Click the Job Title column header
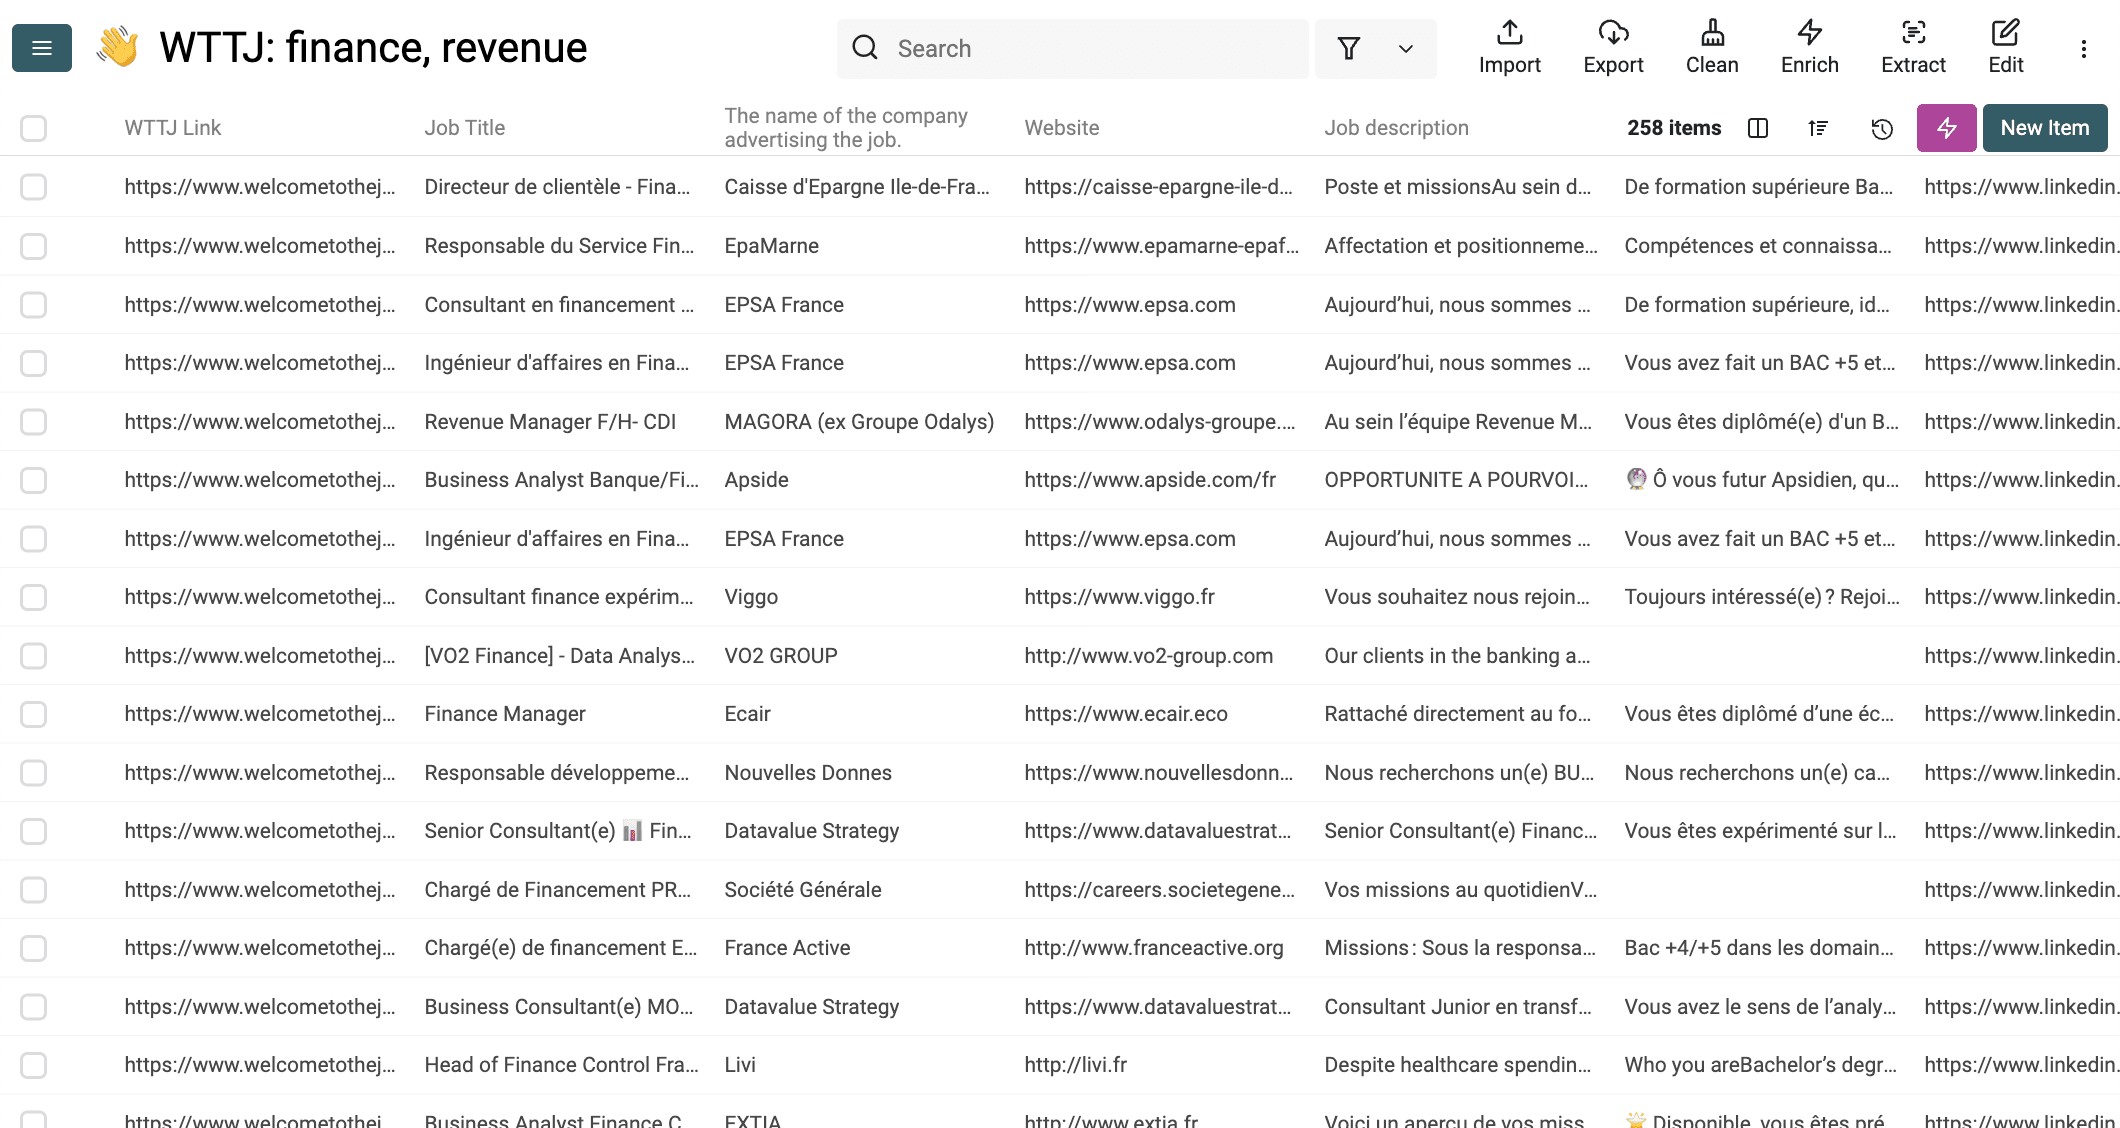This screenshot has height=1128, width=2120. tap(464, 128)
